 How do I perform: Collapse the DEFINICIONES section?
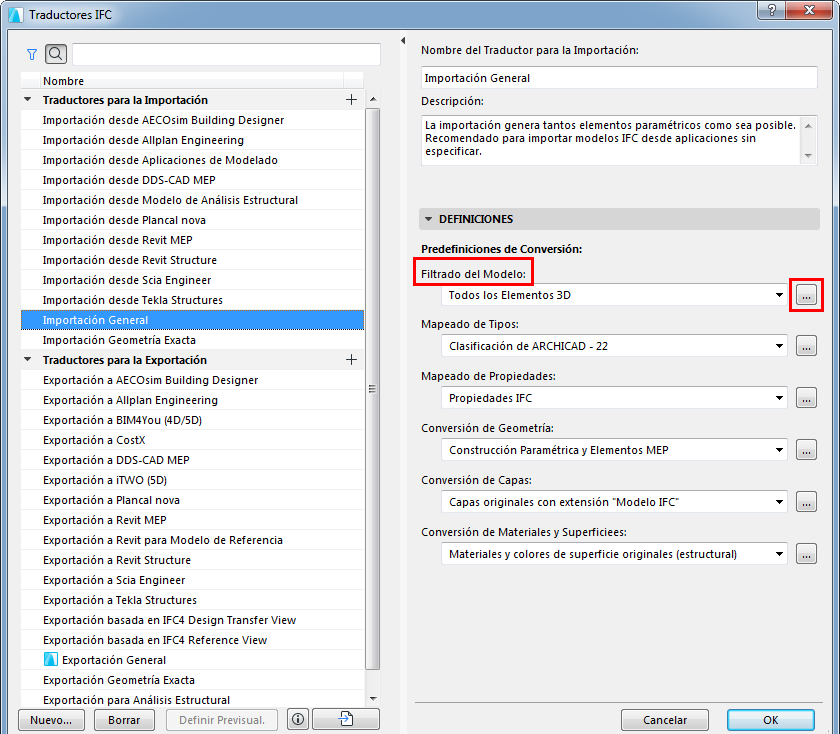point(428,219)
